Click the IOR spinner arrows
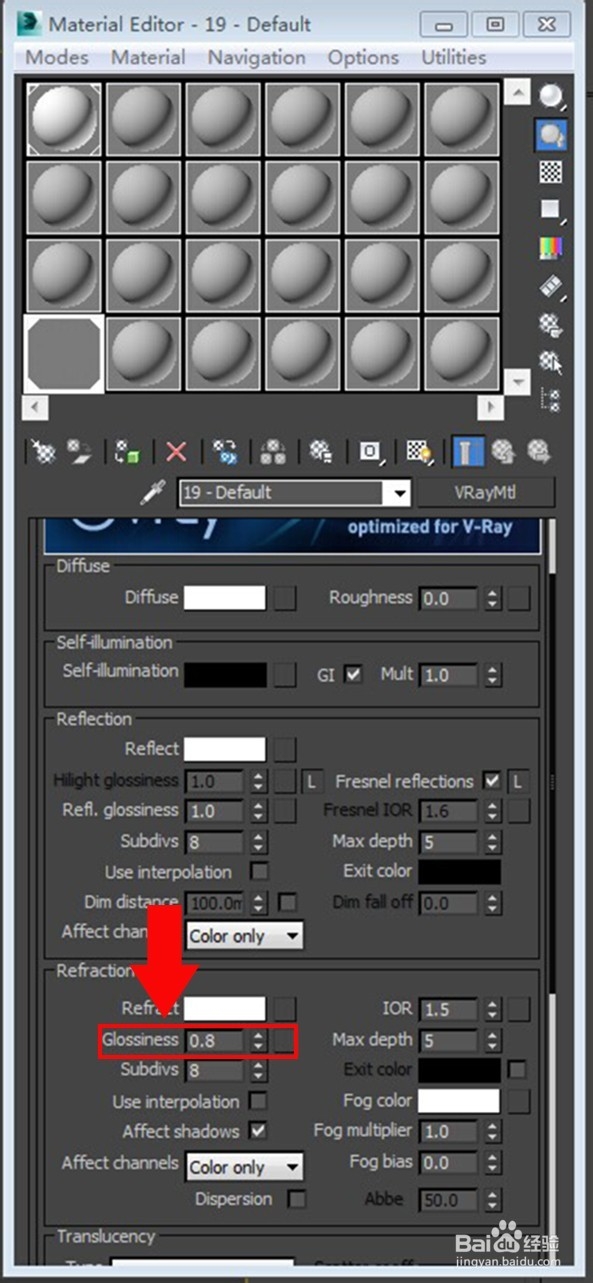The image size is (593, 1283). [492, 1010]
